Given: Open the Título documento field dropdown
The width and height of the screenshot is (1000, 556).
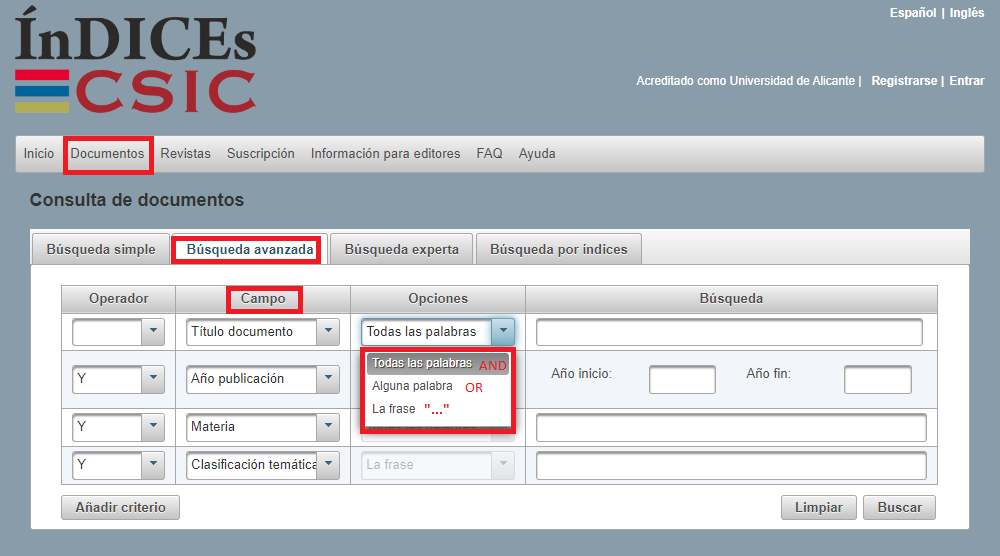Looking at the screenshot, I should 263,332.
